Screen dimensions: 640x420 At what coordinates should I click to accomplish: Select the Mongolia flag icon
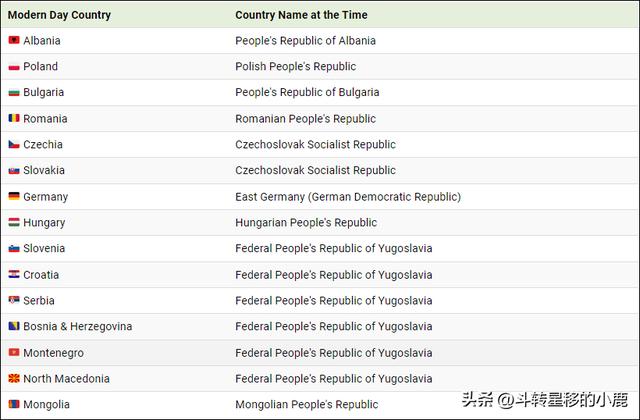pos(14,404)
